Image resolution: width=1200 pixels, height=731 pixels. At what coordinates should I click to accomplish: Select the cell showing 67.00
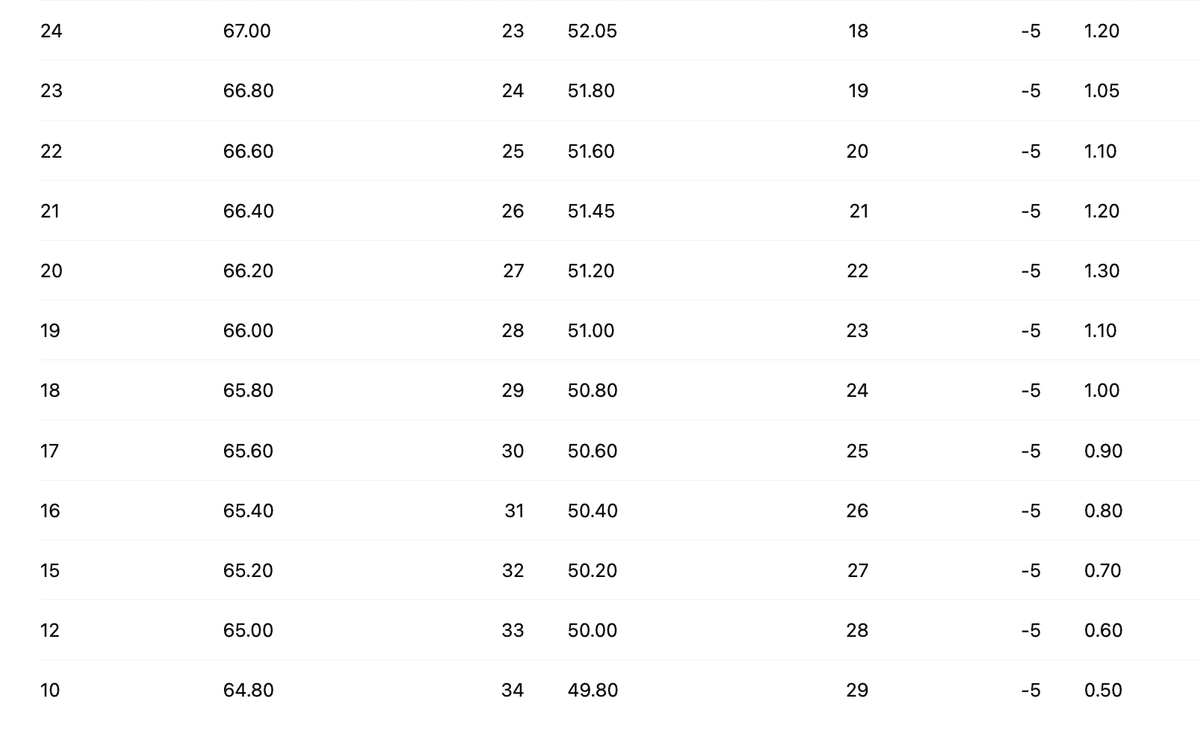click(247, 31)
